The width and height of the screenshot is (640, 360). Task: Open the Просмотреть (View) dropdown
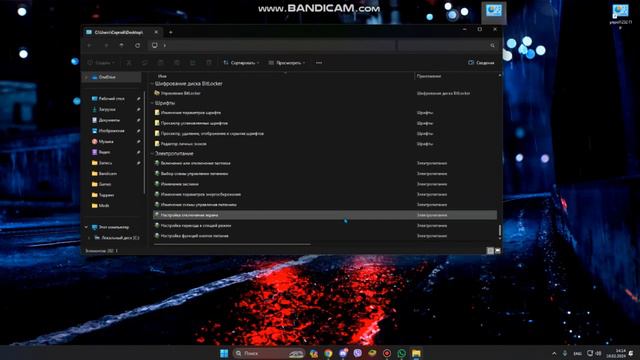point(287,63)
